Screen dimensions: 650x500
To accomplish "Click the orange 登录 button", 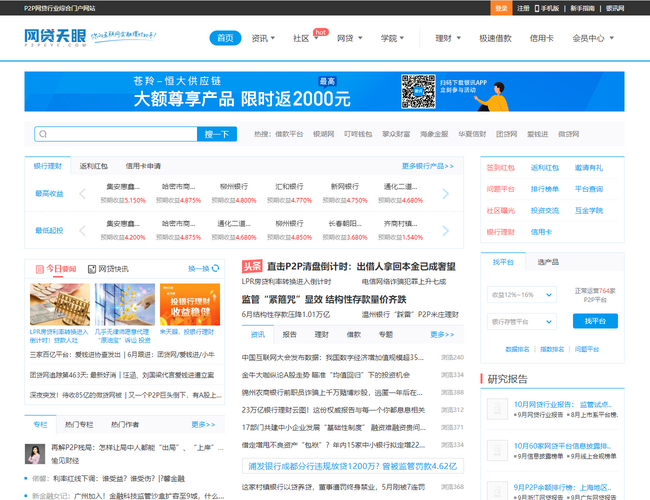I will [x=501, y=8].
